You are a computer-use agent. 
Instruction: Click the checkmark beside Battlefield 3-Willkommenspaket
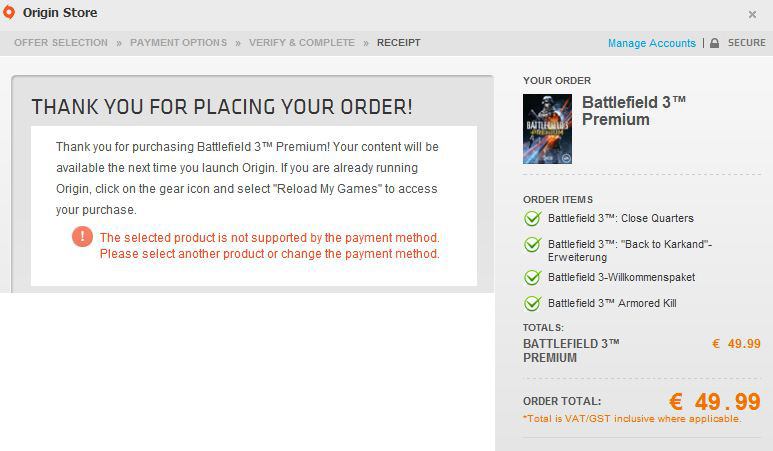[532, 277]
